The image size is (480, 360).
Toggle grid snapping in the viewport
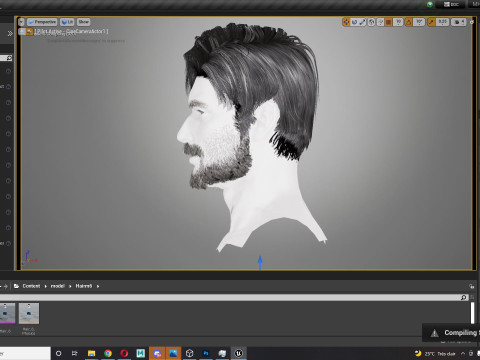point(389,22)
